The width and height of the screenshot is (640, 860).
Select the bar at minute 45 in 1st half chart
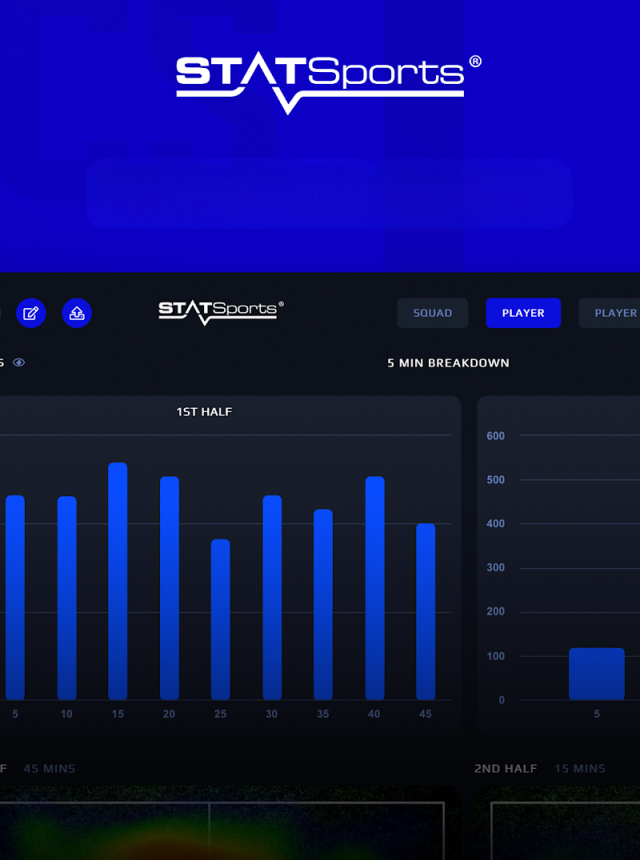pos(426,612)
